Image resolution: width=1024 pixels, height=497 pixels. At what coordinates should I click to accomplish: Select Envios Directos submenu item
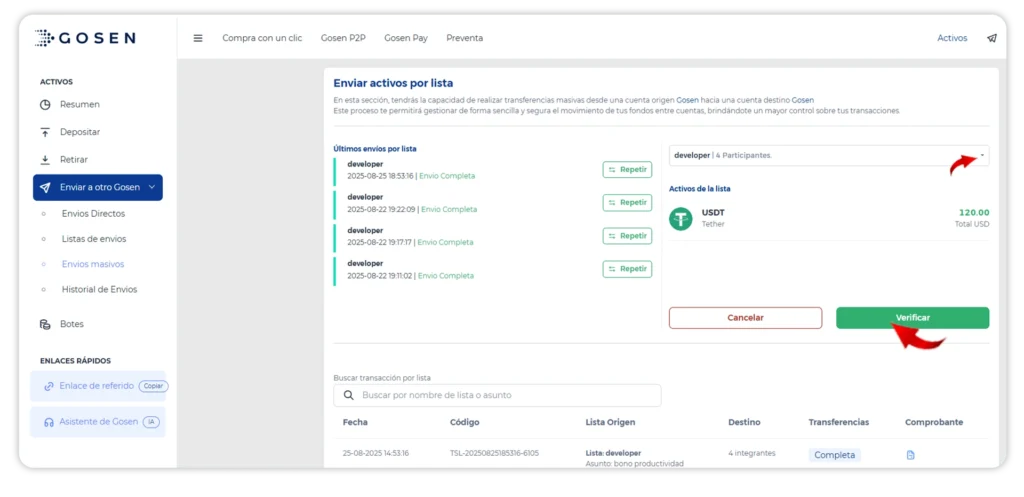tap(93, 213)
